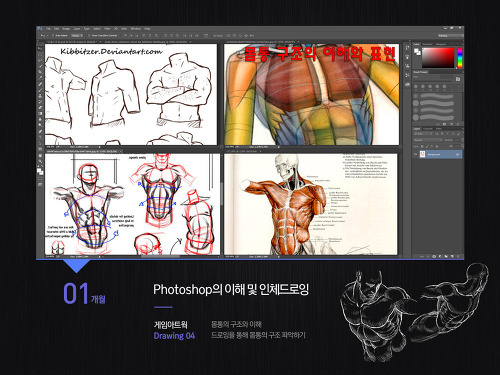Select the Brush tool in toolbox
This screenshot has width=500, height=375.
(40, 90)
